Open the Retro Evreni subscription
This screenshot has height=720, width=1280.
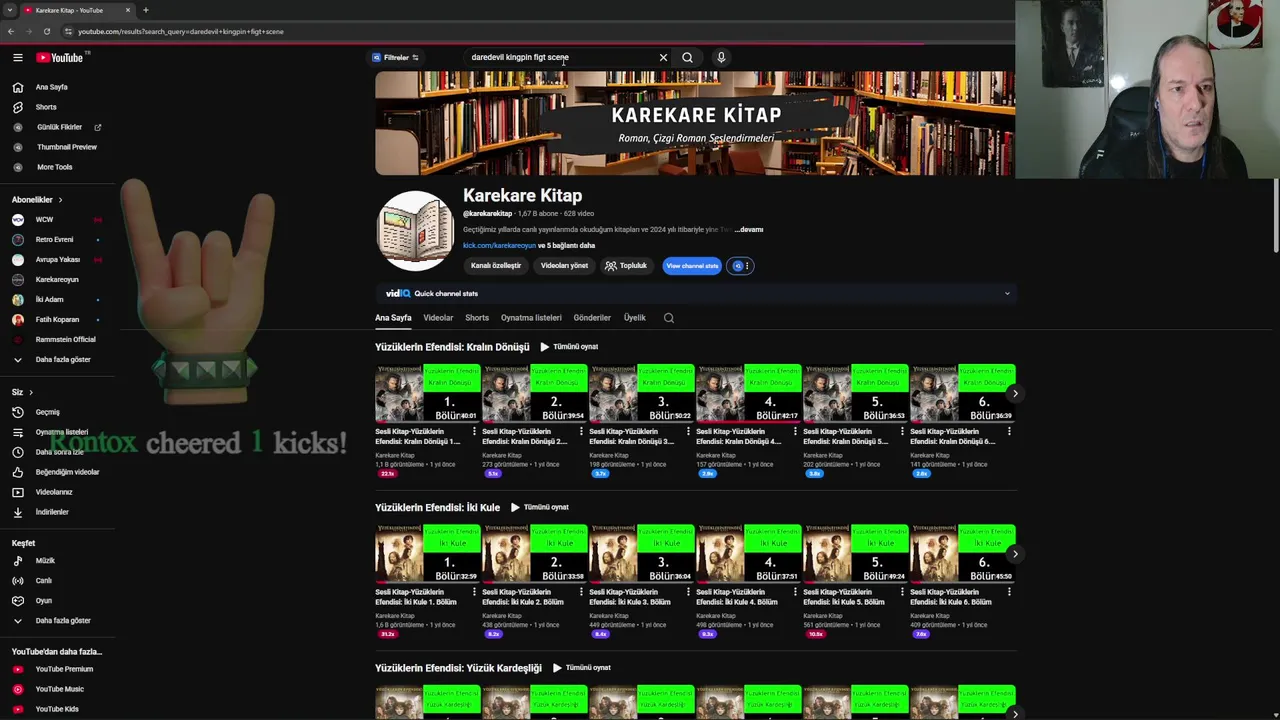[x=54, y=240]
